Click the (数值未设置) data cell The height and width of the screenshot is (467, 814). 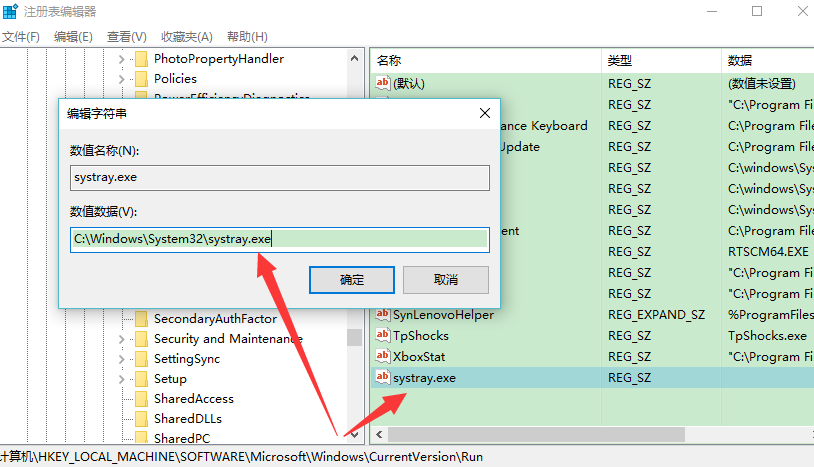[x=762, y=84]
